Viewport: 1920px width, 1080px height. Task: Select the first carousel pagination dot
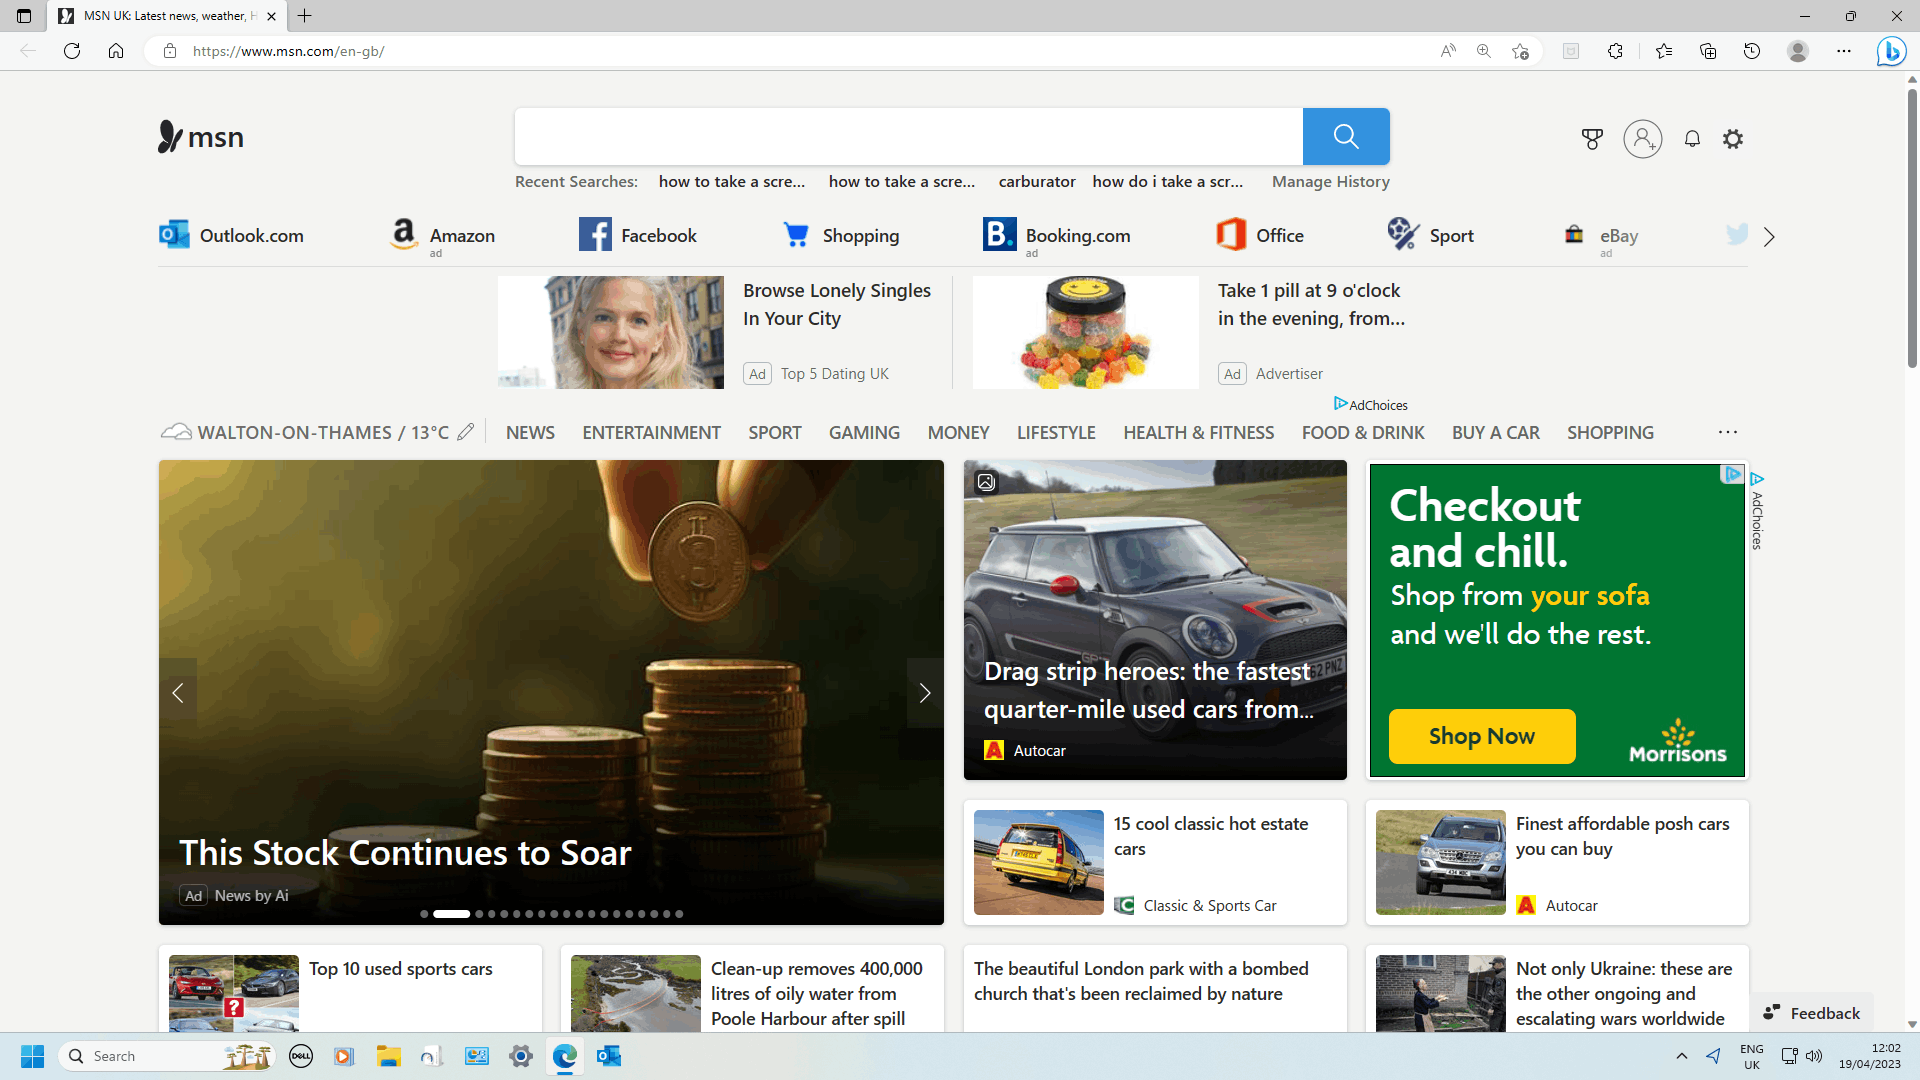(424, 913)
